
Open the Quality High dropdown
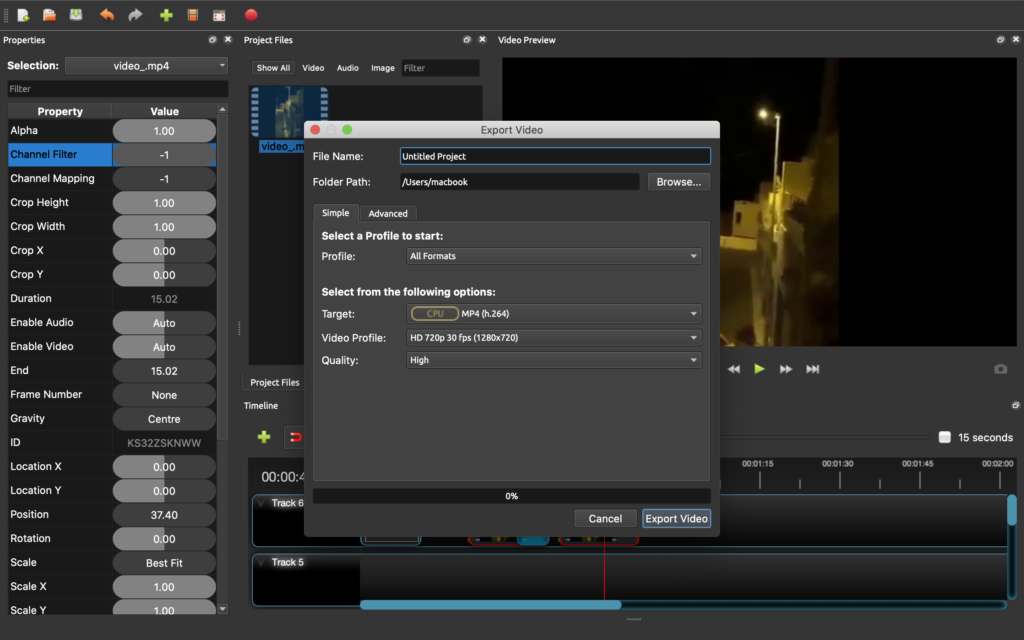click(554, 360)
